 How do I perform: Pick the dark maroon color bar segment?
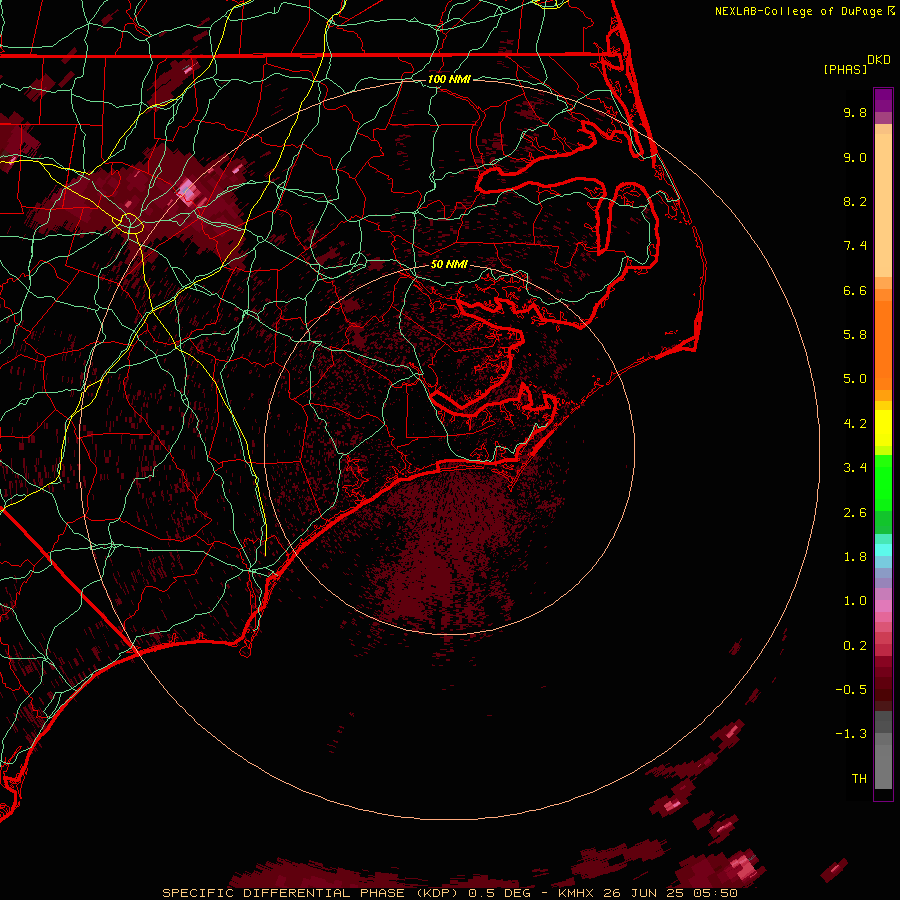point(883,689)
